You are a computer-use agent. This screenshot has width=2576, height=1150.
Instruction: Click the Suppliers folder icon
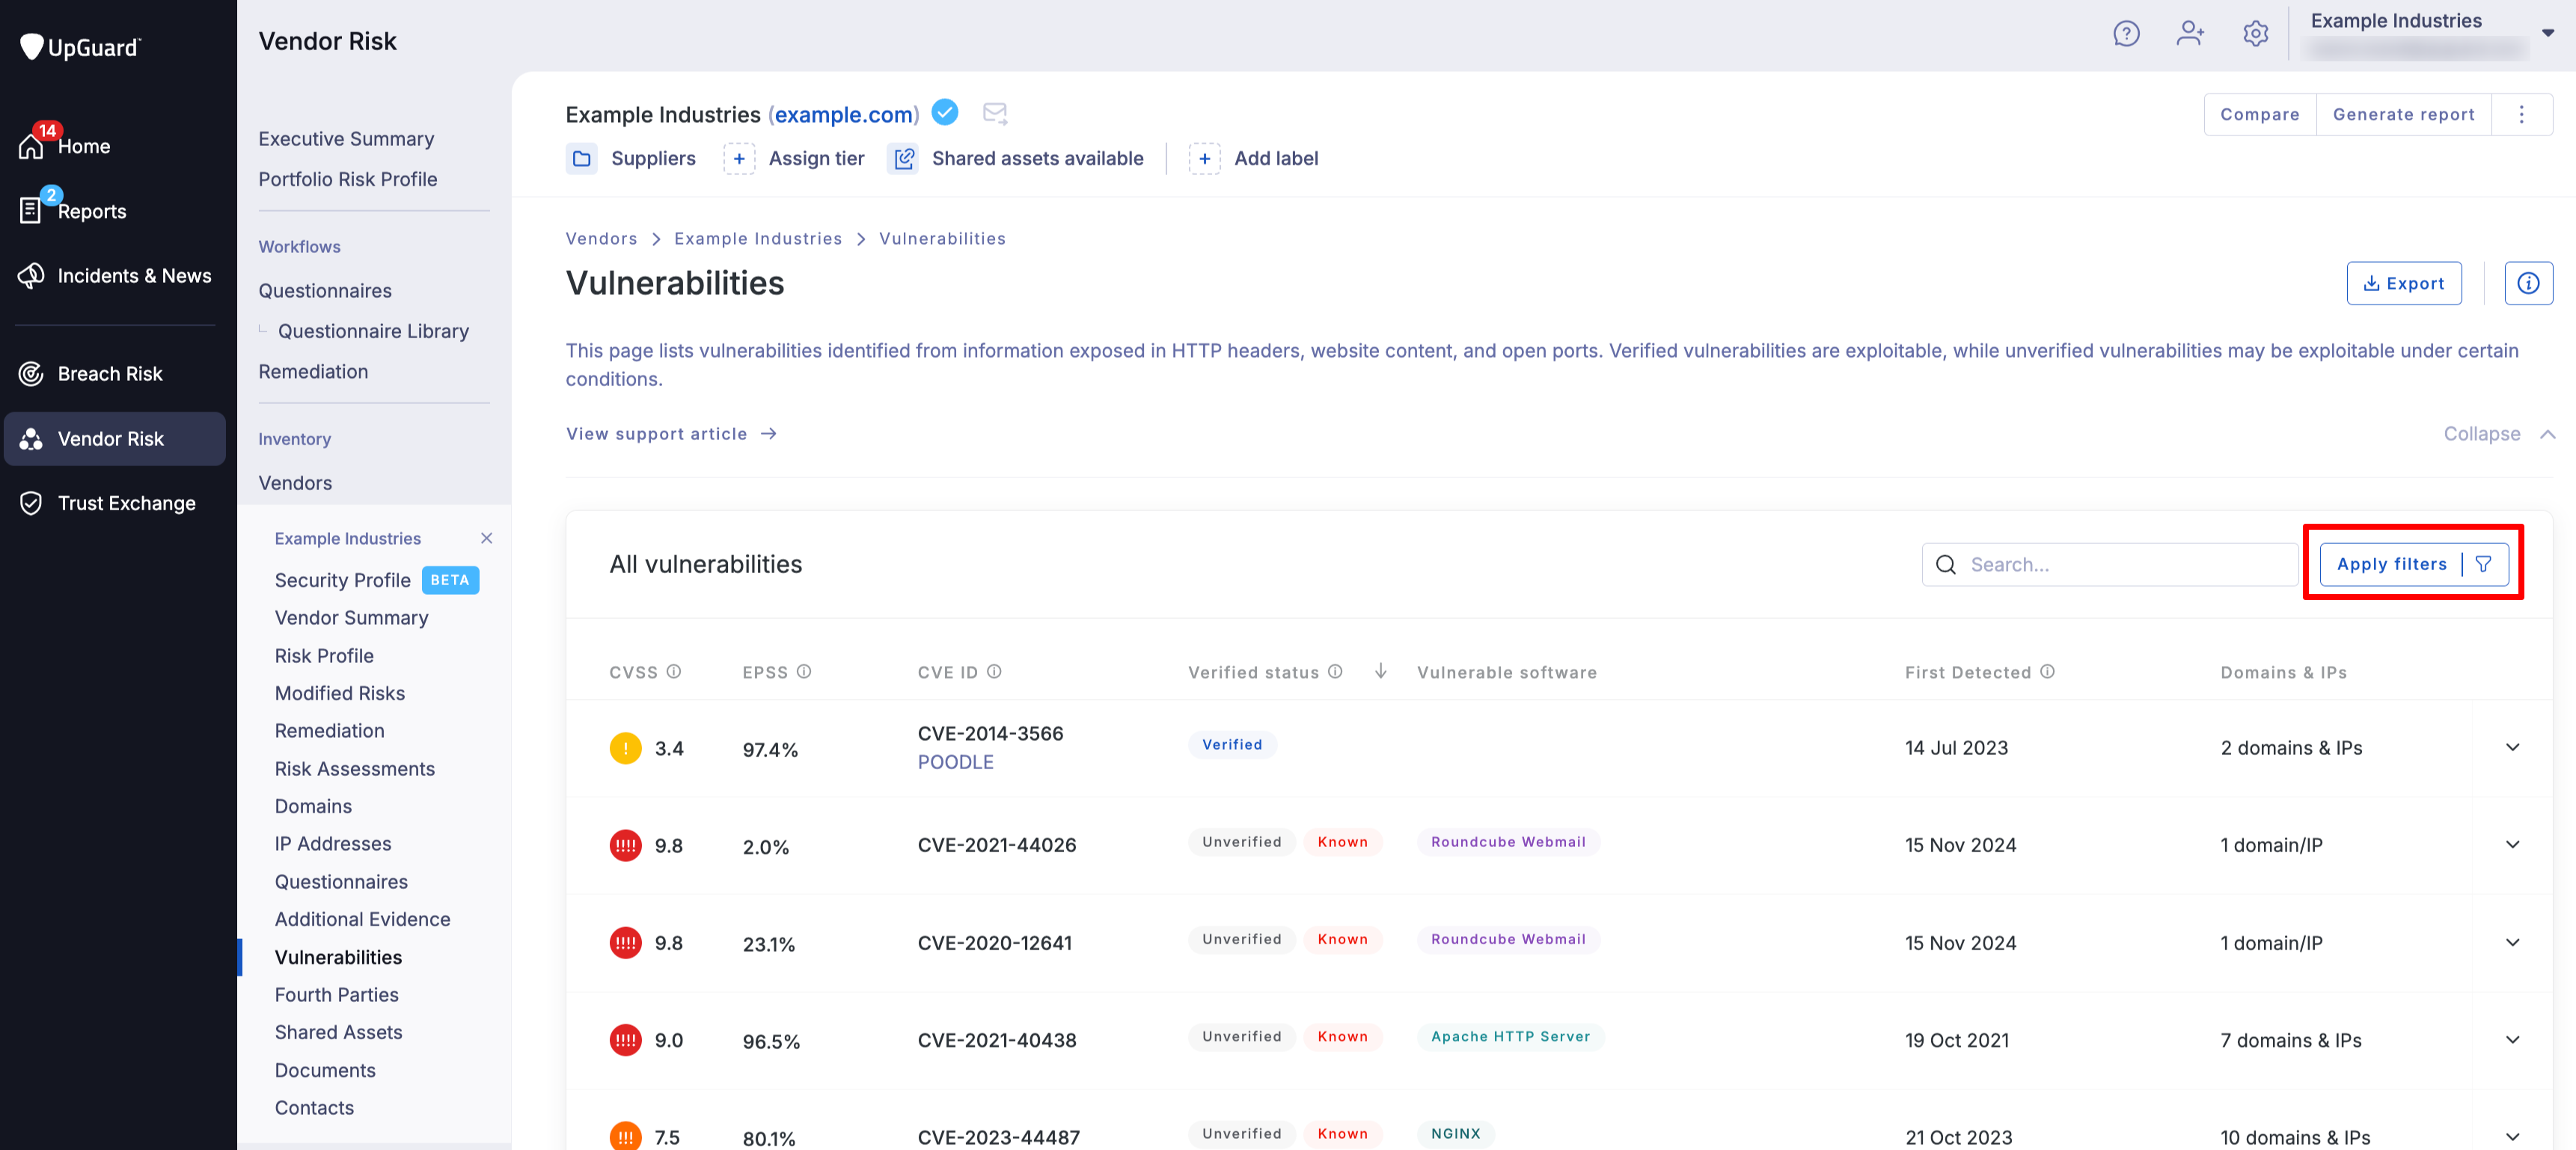[582, 158]
